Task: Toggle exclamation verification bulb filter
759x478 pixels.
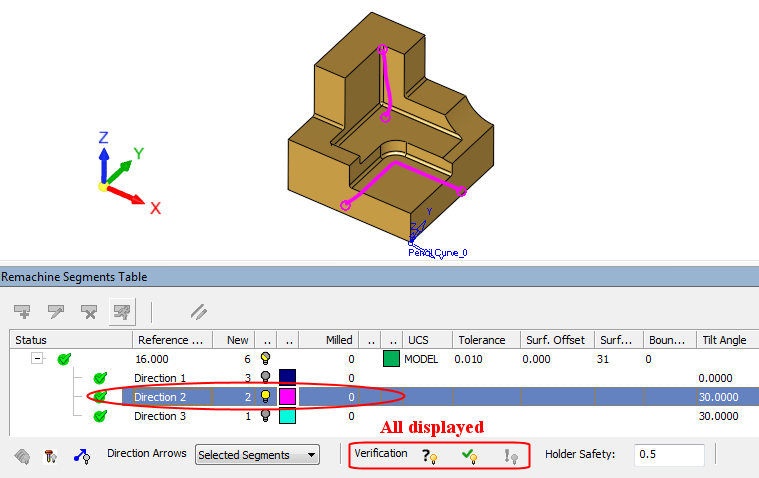Action: 510,456
